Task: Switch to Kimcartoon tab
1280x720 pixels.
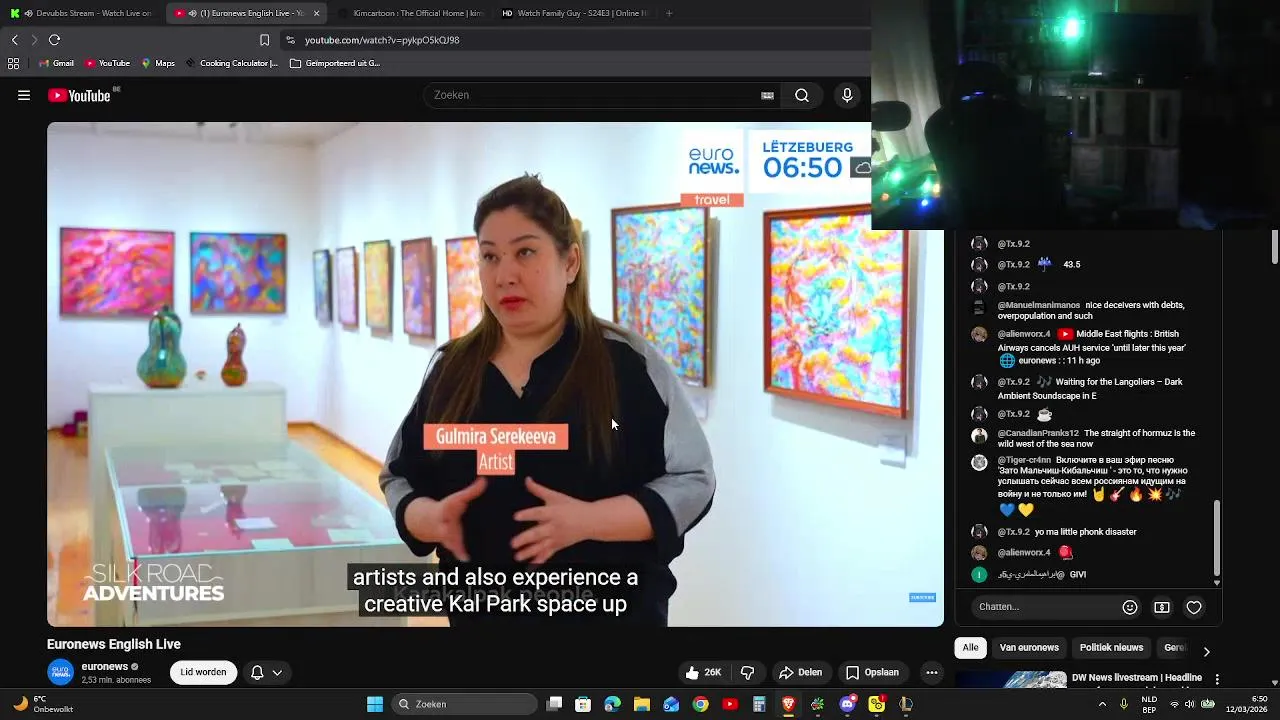Action: pos(409,13)
